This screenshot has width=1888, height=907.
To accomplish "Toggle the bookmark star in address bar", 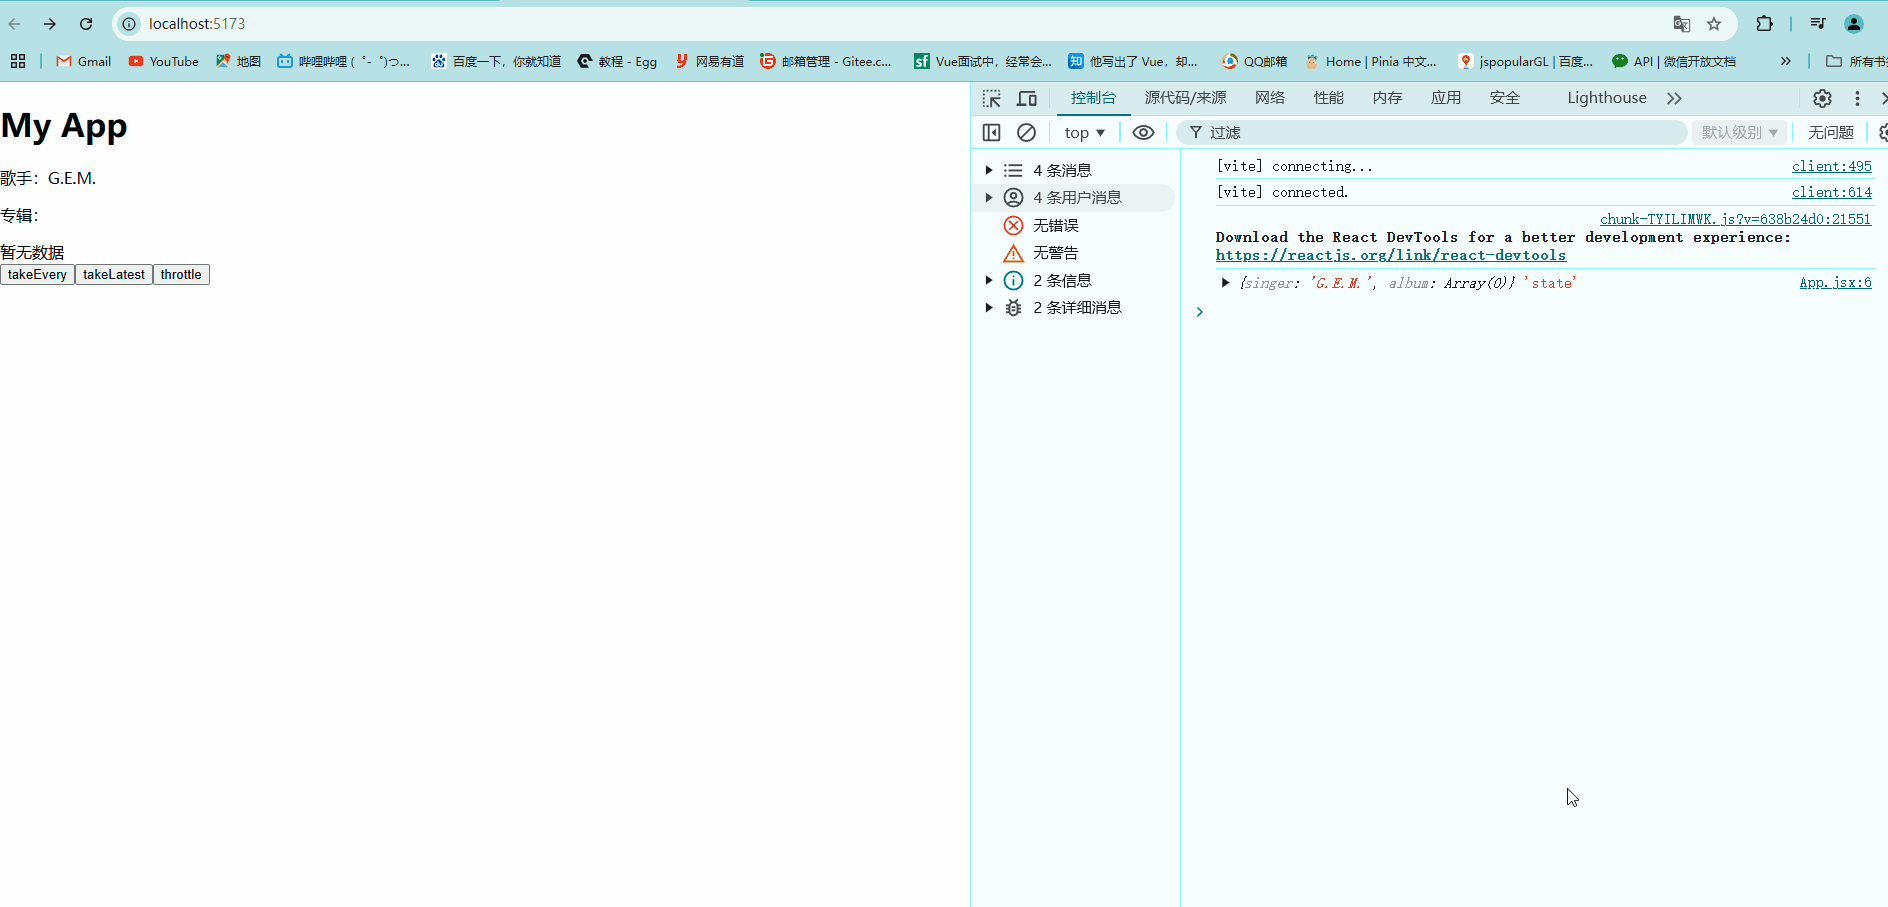I will pyautogui.click(x=1715, y=23).
